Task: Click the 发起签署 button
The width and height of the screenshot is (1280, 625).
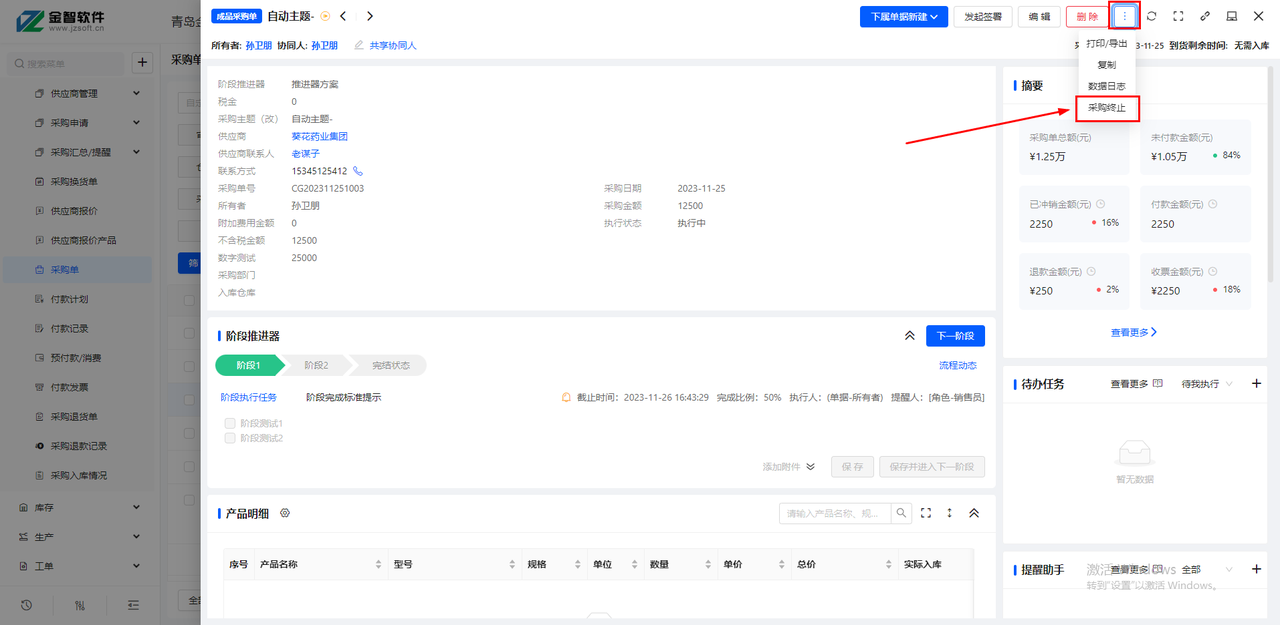Action: tap(982, 16)
